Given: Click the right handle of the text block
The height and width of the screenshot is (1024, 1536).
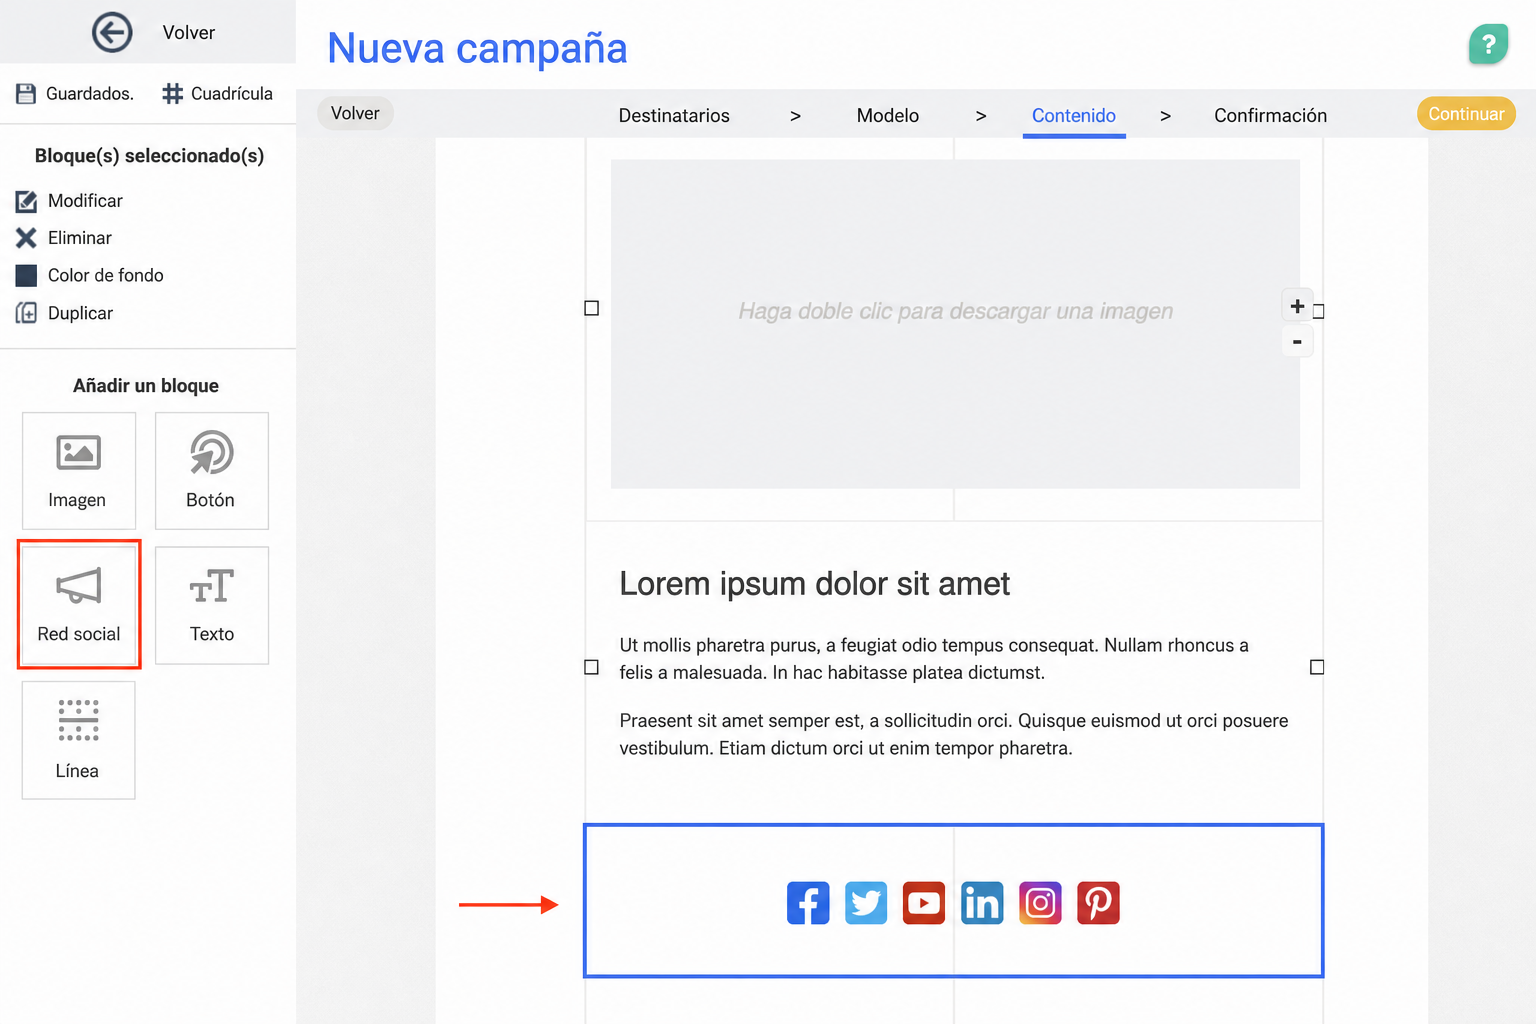Looking at the screenshot, I should click(1317, 667).
